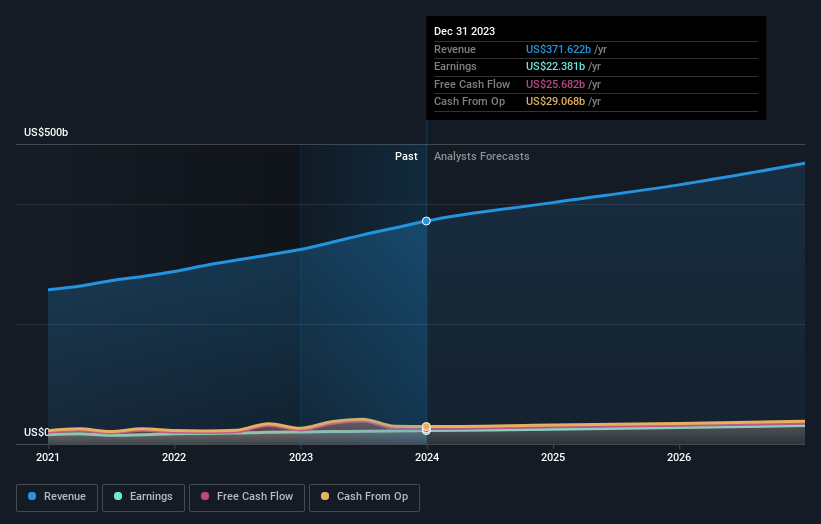Click the Analysts Forecasts label

pos(482,156)
